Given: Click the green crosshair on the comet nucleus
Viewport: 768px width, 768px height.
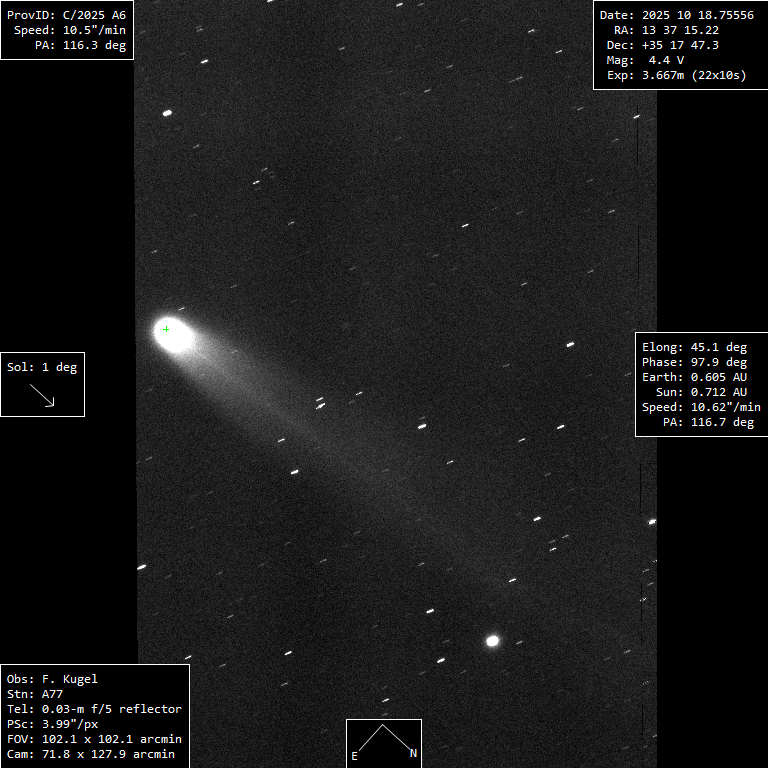Looking at the screenshot, I should (x=166, y=329).
